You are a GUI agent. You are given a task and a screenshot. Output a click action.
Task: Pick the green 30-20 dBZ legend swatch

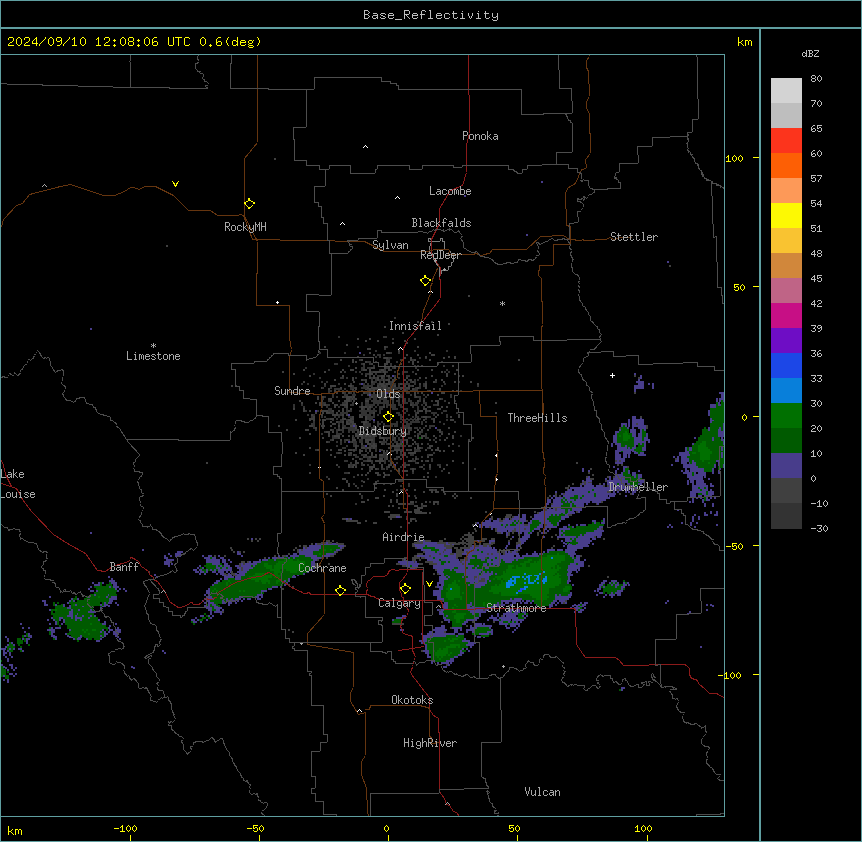786,416
